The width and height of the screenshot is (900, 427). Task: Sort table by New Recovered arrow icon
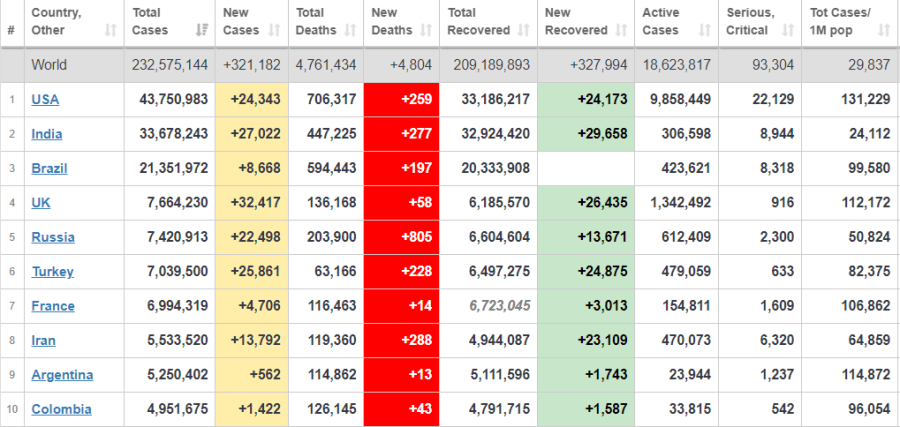tap(621, 30)
